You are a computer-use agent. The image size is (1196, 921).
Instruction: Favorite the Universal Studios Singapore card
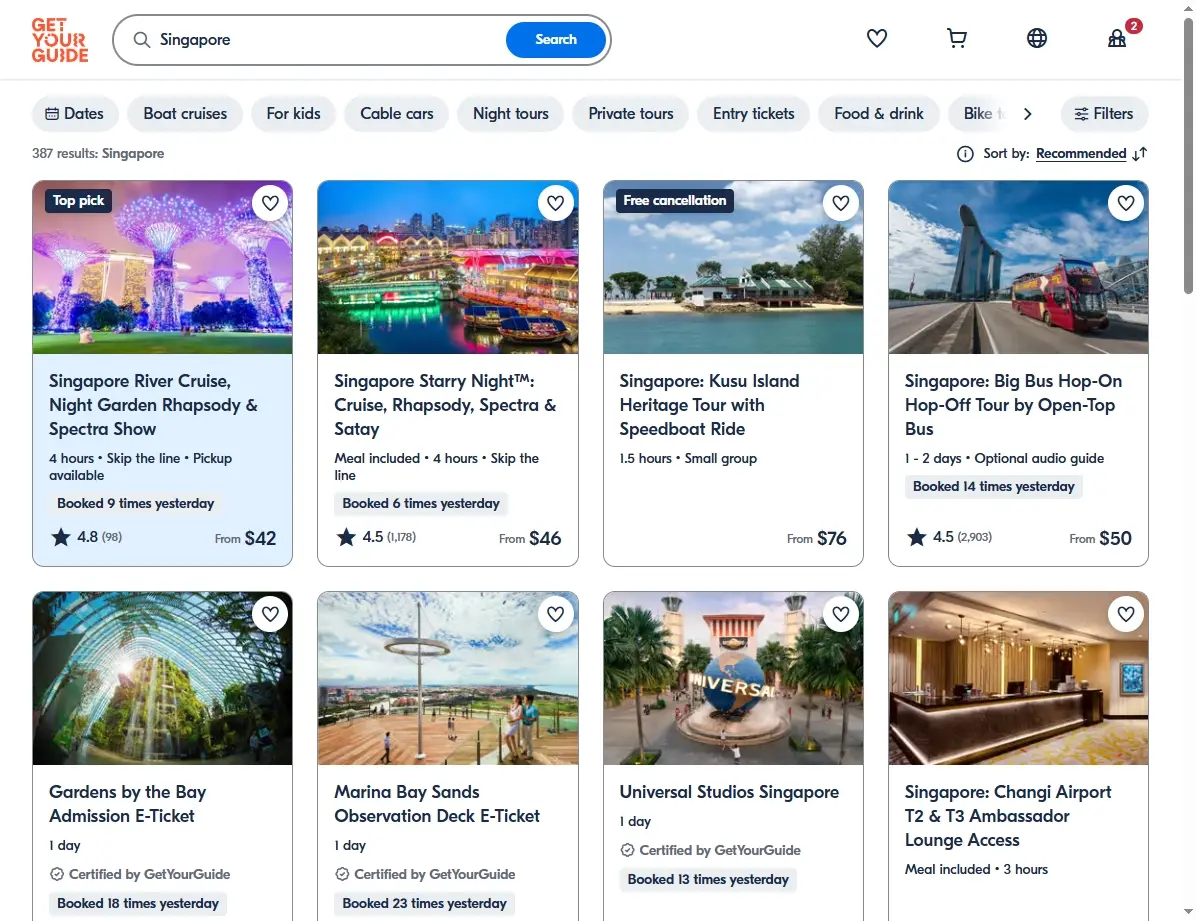841,613
